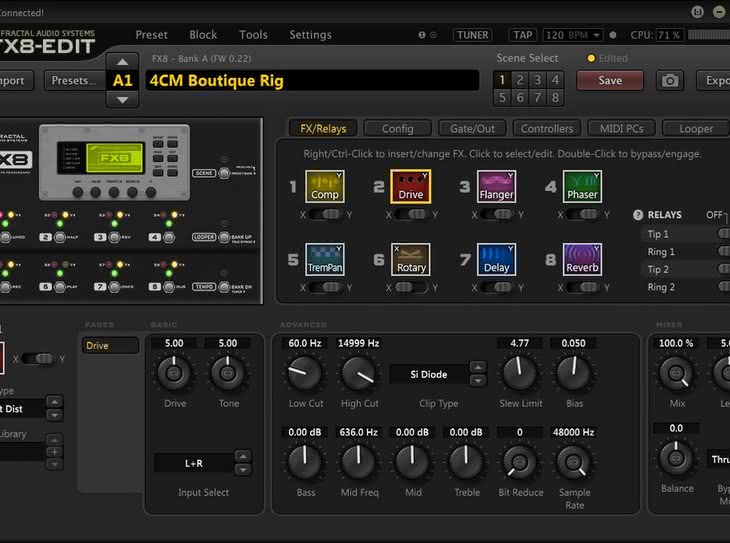Image resolution: width=730 pixels, height=543 pixels.
Task: Click the Tone knob
Action: click(x=228, y=373)
